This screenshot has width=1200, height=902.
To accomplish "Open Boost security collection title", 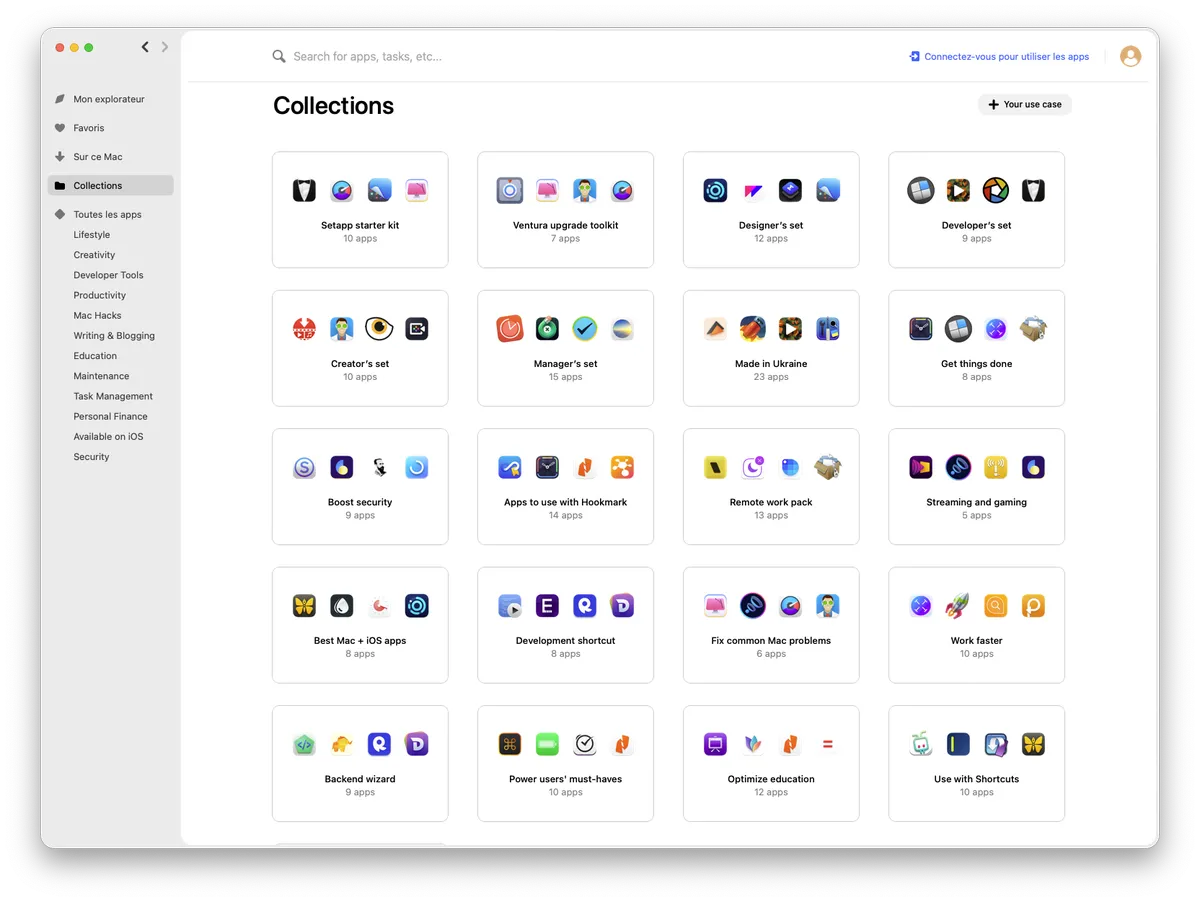I will pos(360,502).
